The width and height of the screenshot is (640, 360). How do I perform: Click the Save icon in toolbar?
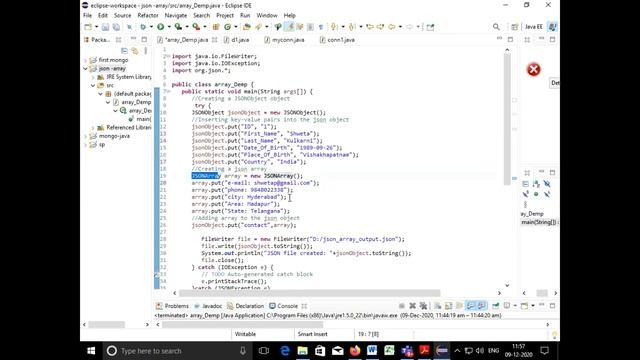(x=105, y=27)
